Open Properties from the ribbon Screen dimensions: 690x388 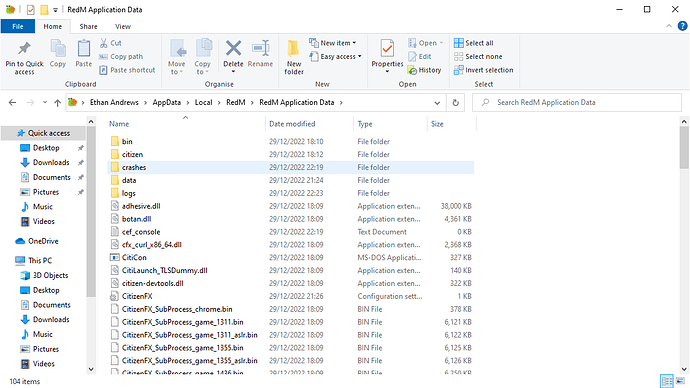point(387,56)
